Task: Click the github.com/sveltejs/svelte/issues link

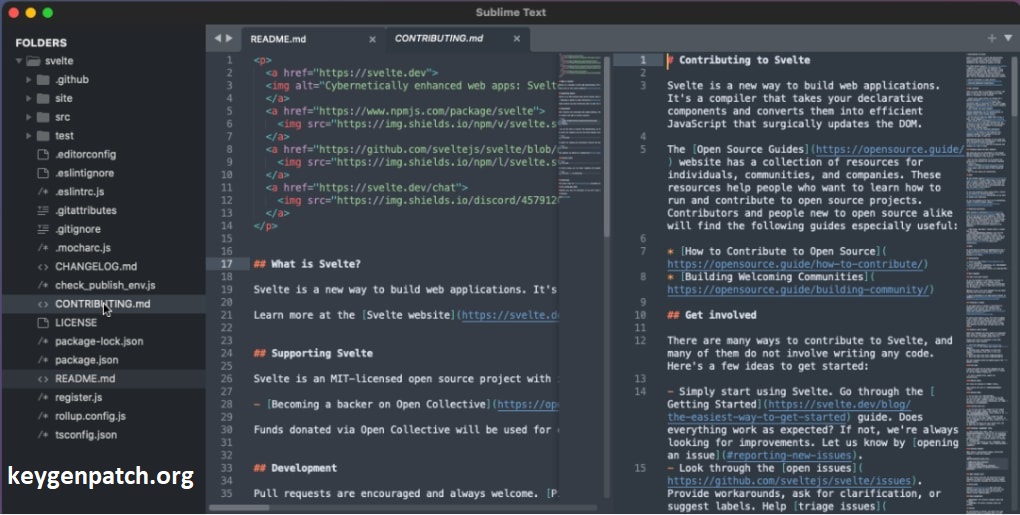Action: pyautogui.click(x=788, y=481)
